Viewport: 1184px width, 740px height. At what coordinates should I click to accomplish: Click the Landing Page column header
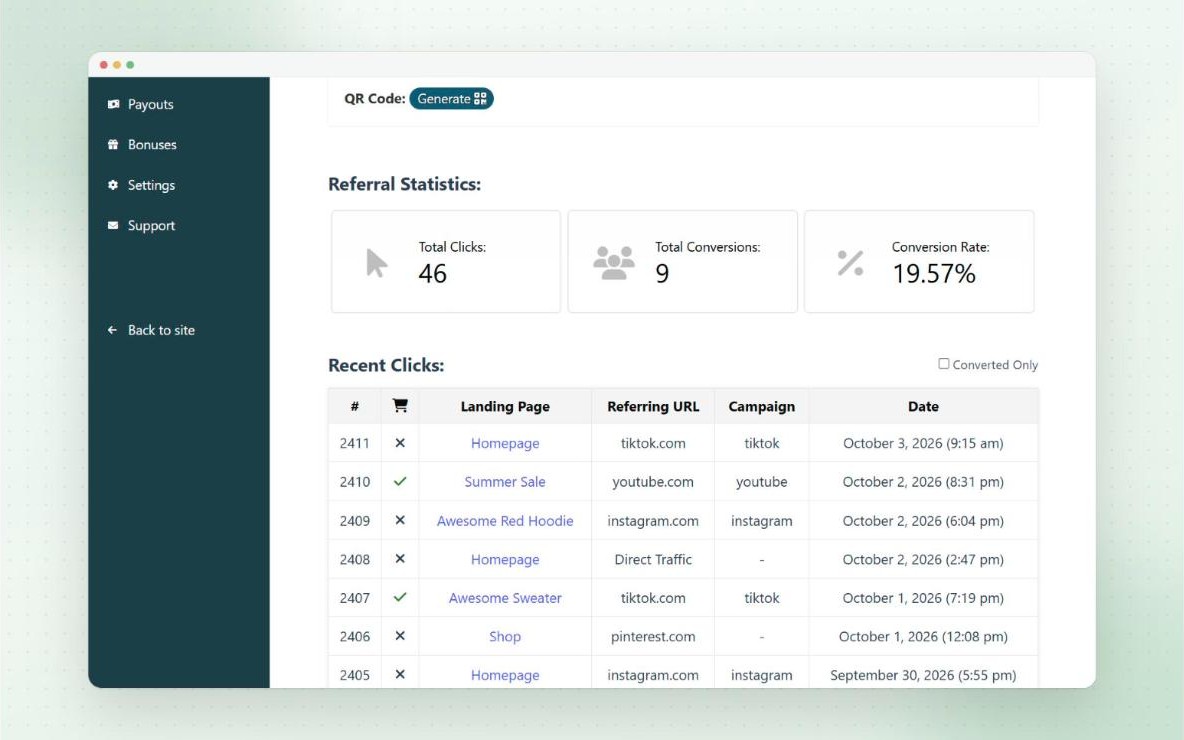pyautogui.click(x=505, y=406)
